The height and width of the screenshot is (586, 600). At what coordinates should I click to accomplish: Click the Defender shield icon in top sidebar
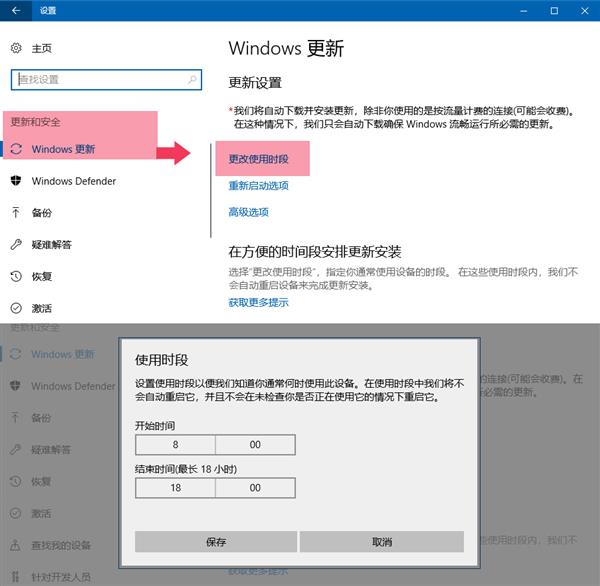click(16, 181)
